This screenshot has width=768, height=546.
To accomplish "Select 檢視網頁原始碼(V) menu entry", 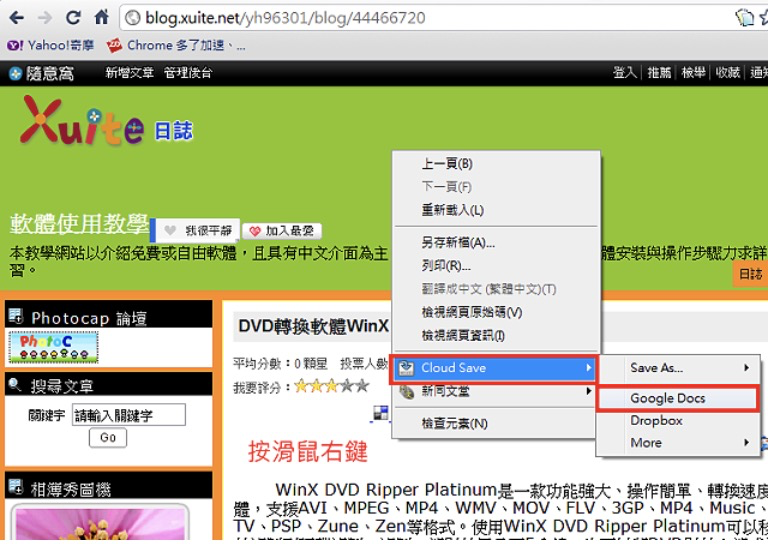I will 496,312.
